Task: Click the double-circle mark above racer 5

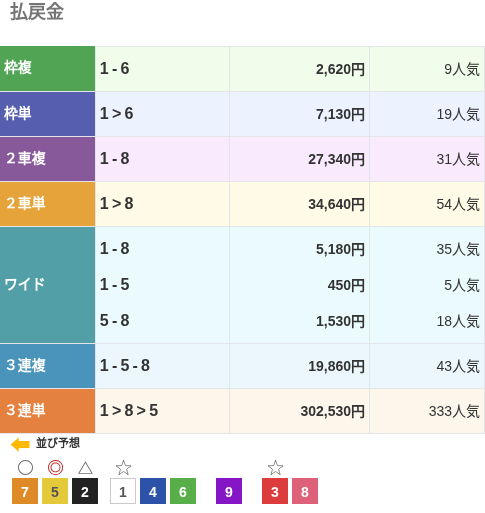Action: (55, 467)
